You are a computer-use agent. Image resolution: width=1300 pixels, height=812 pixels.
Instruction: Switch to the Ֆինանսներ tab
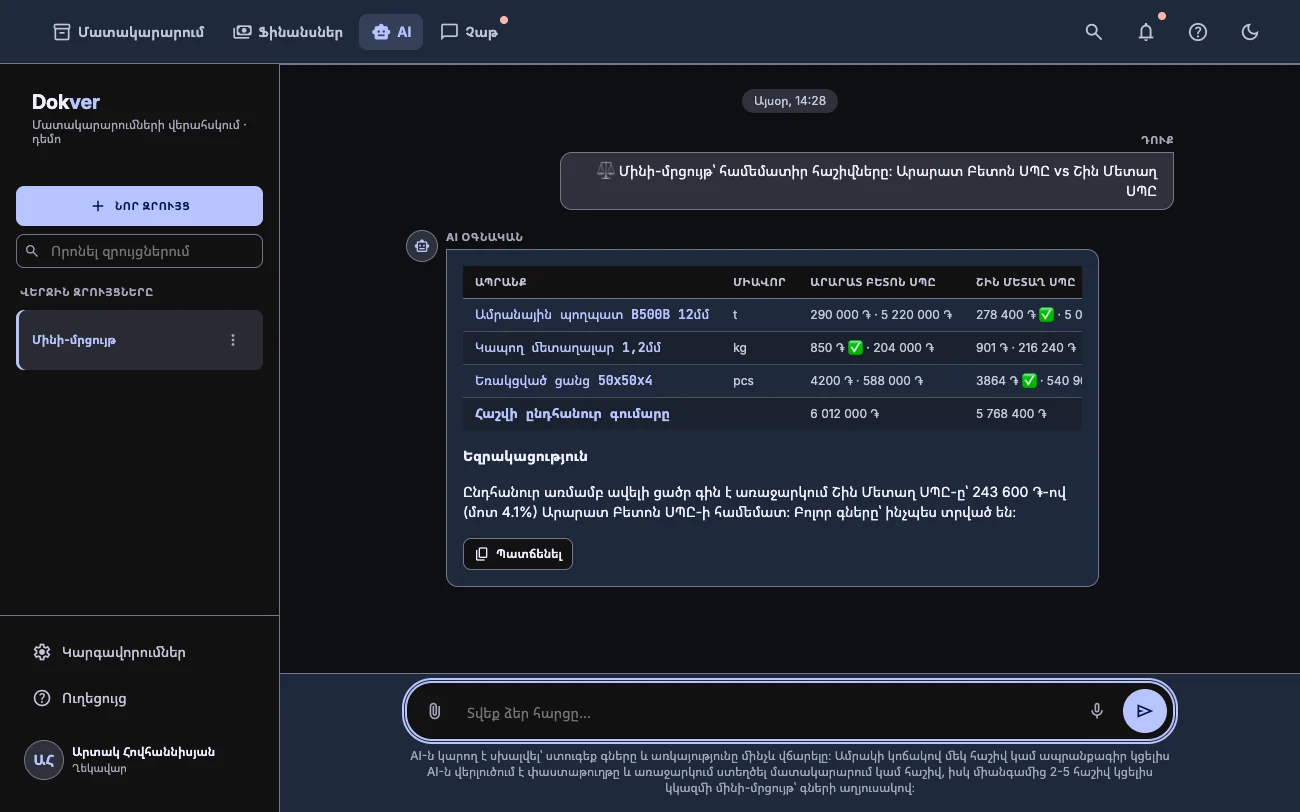(x=287, y=32)
